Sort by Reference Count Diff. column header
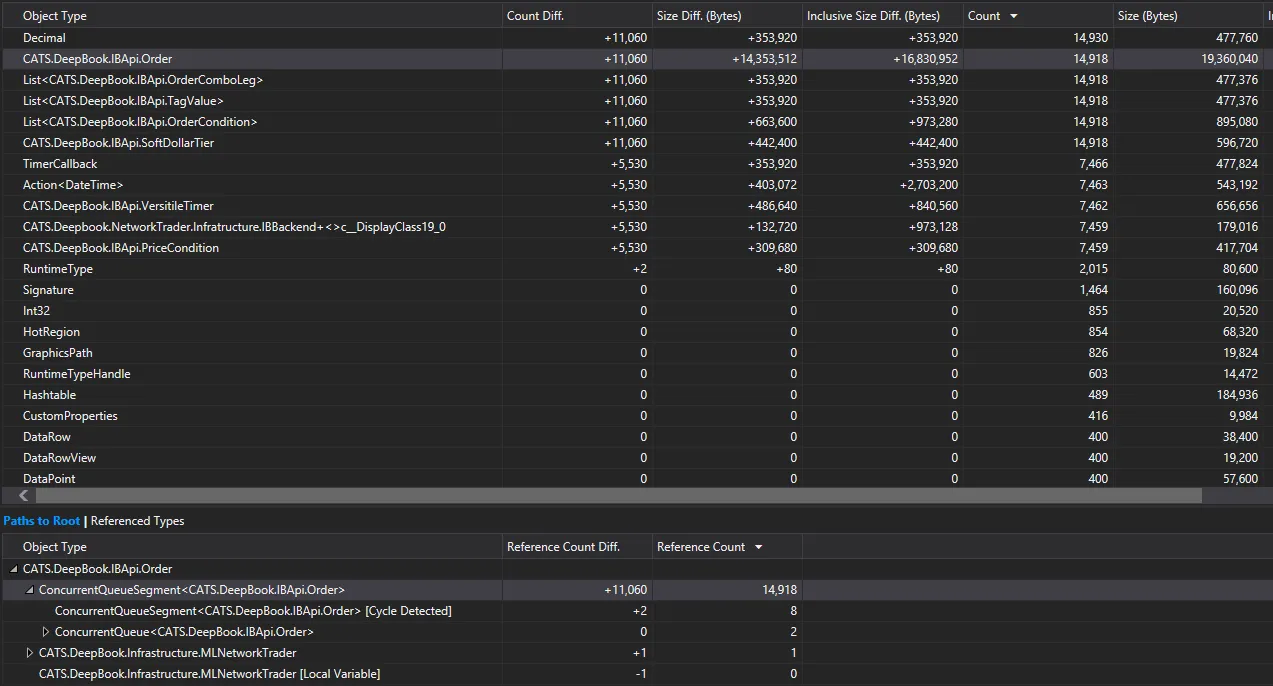 click(577, 547)
